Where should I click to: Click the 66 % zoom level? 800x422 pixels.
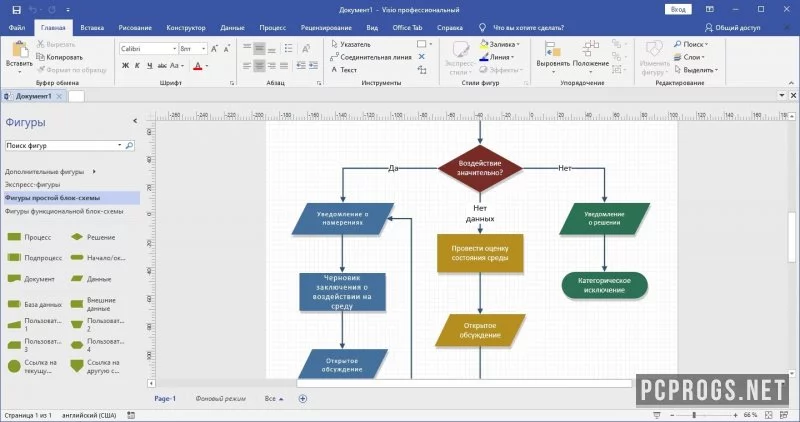coord(751,415)
